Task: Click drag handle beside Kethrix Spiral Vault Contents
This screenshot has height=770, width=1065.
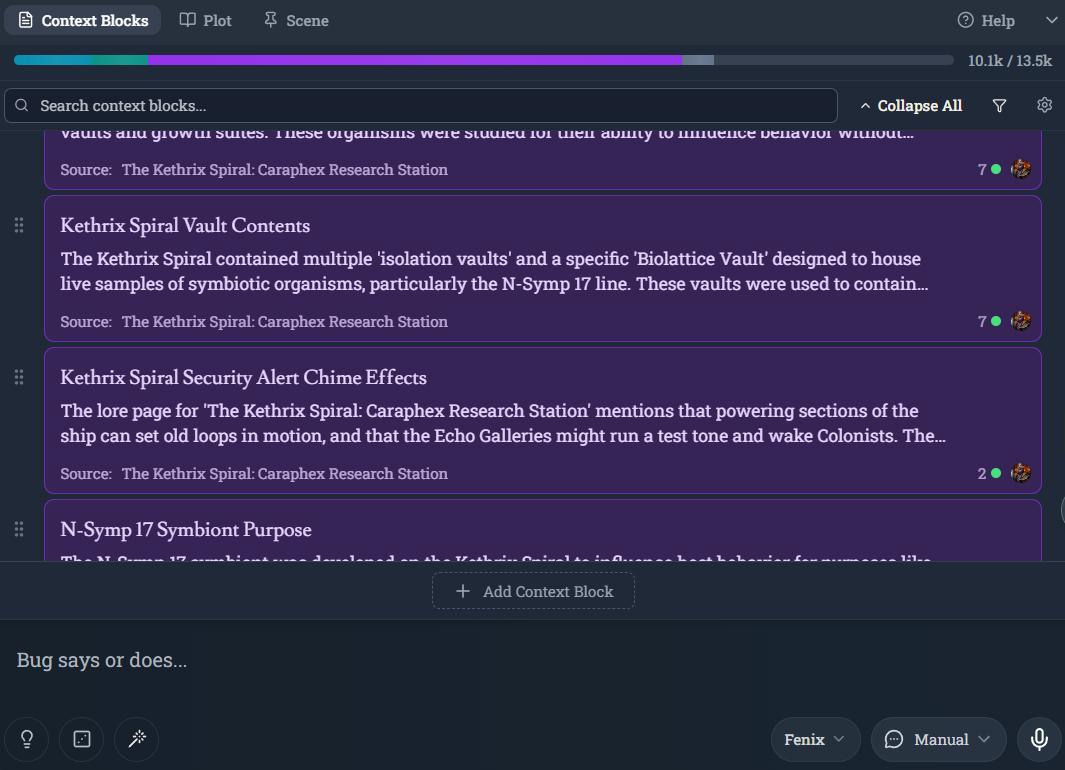Action: click(x=19, y=225)
